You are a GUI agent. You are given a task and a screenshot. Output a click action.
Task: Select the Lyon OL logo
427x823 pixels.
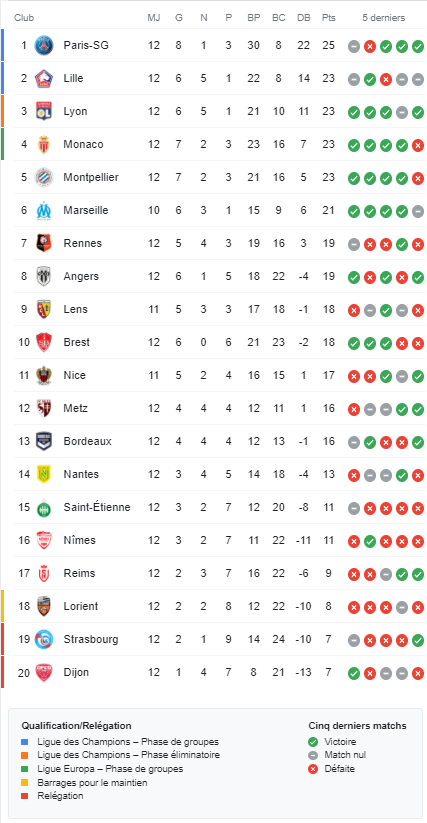click(x=44, y=111)
